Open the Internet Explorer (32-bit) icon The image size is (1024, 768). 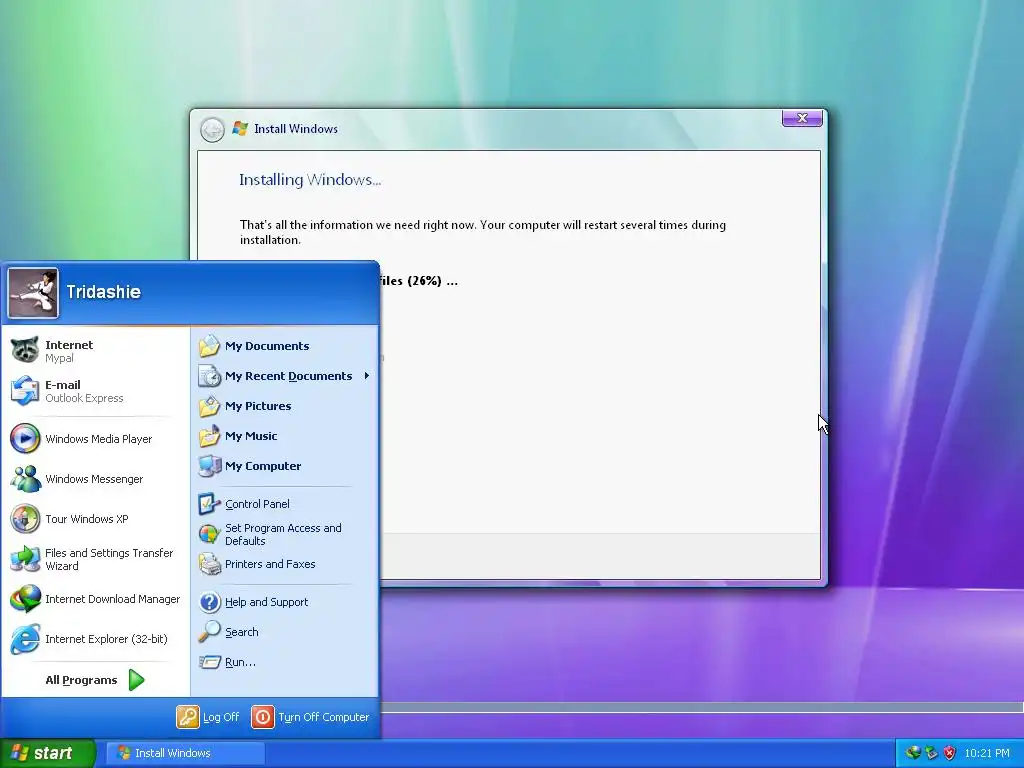click(25, 639)
